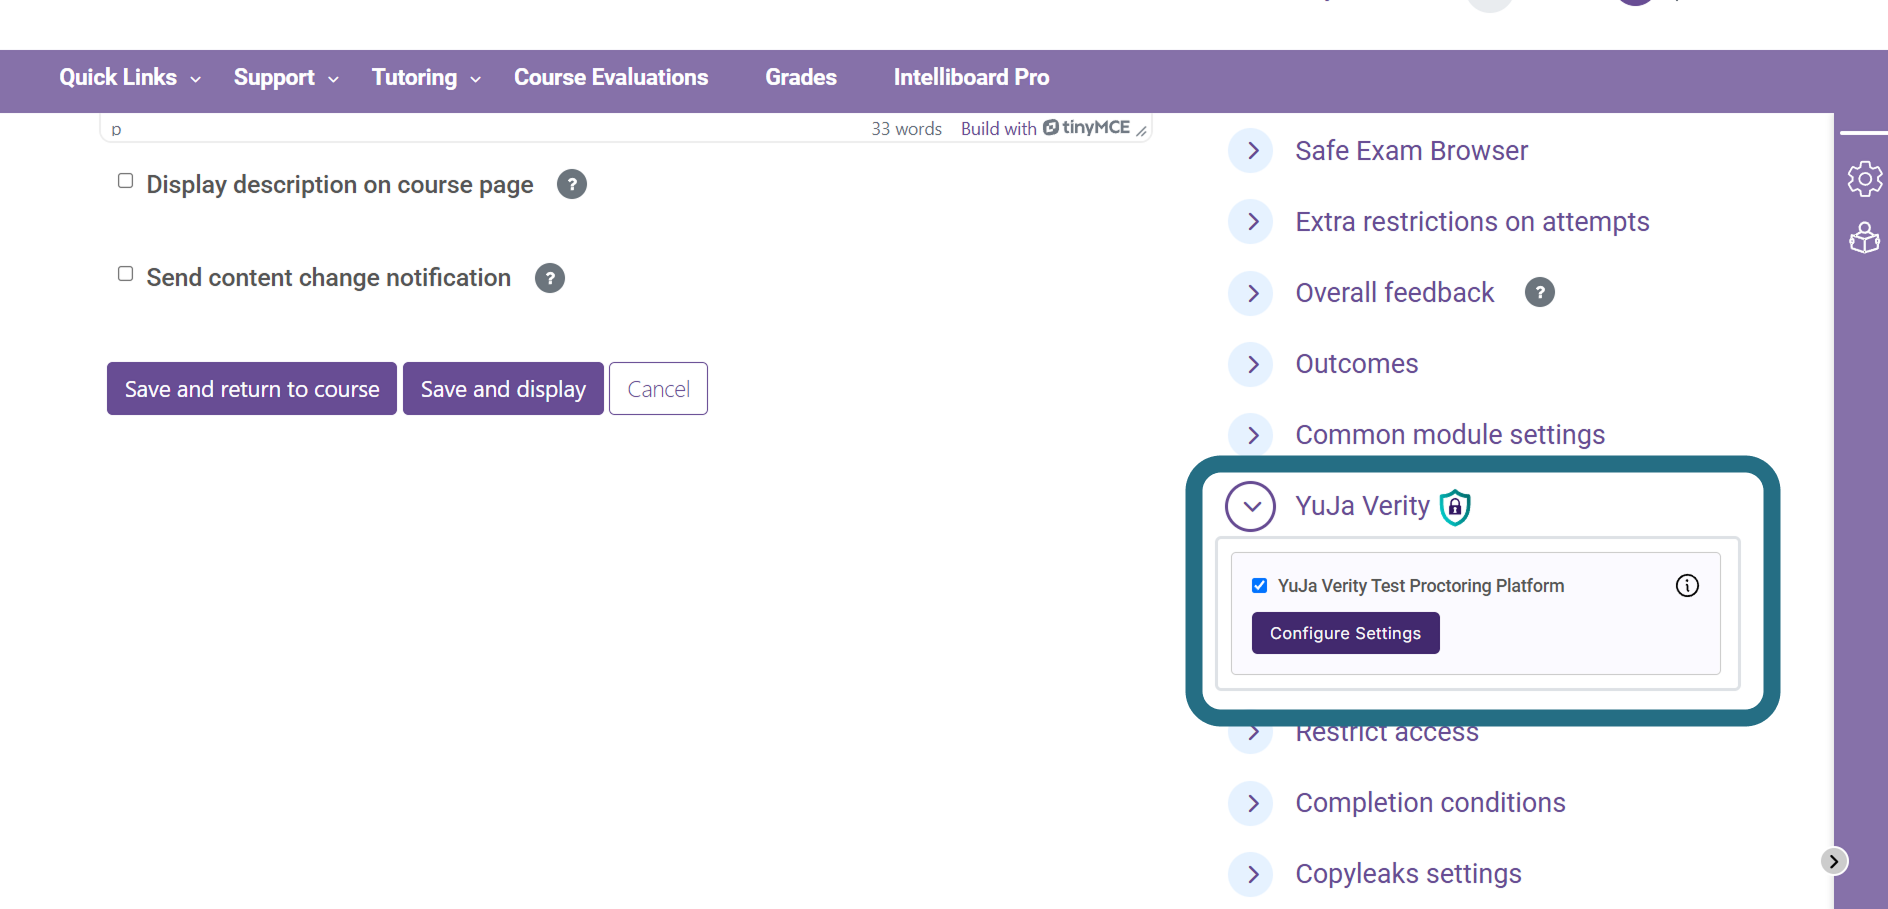Open Intelliboard Pro

[x=971, y=77]
